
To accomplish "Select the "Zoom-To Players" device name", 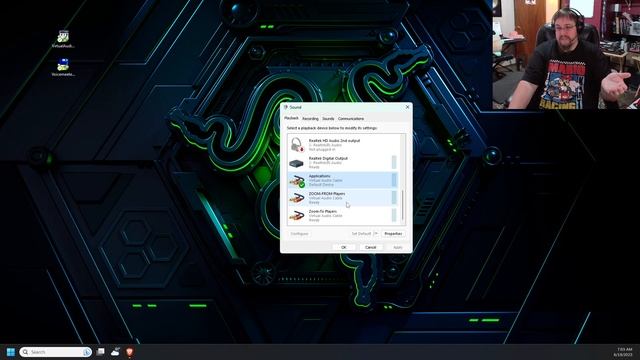I will coord(323,211).
